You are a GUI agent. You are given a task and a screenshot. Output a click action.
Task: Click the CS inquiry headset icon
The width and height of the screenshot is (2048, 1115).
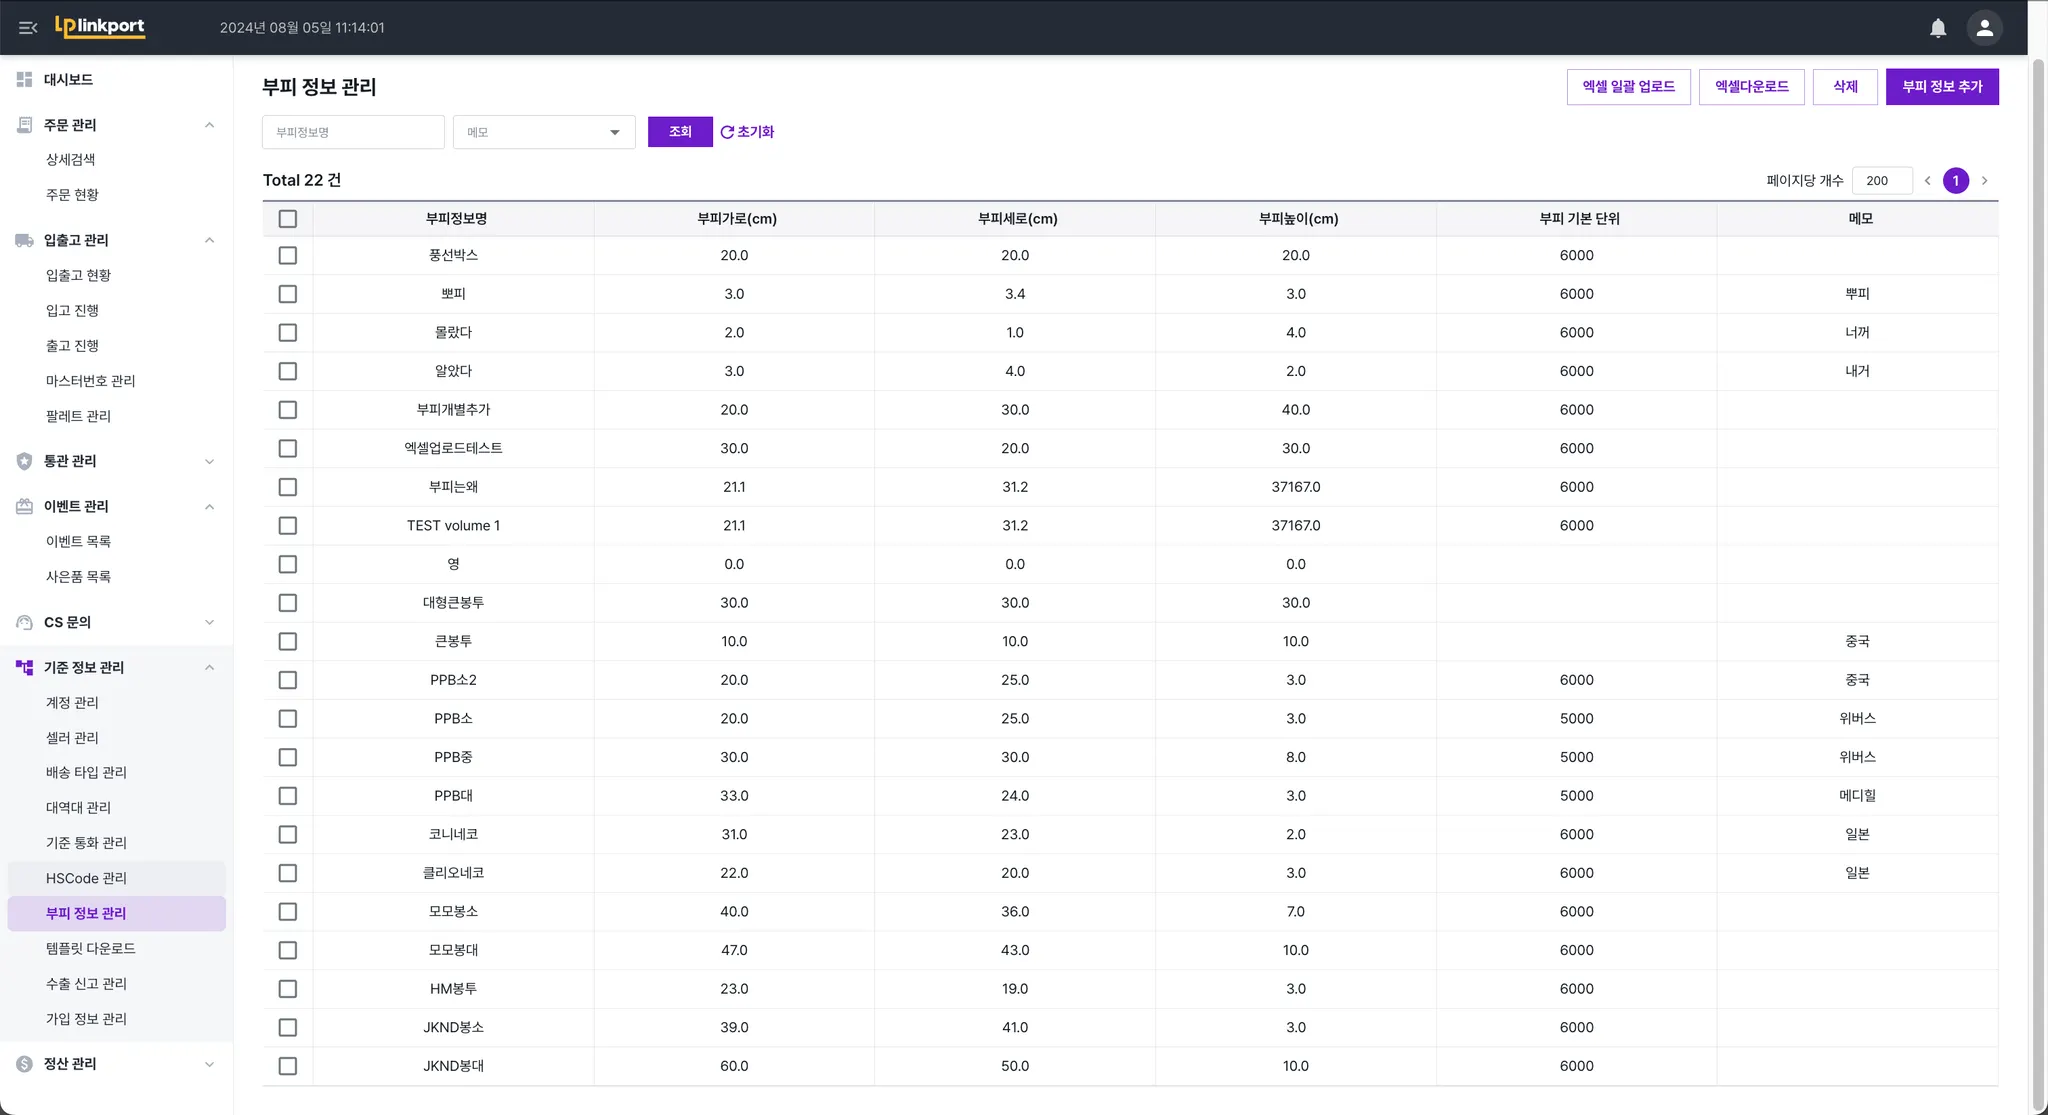25,622
